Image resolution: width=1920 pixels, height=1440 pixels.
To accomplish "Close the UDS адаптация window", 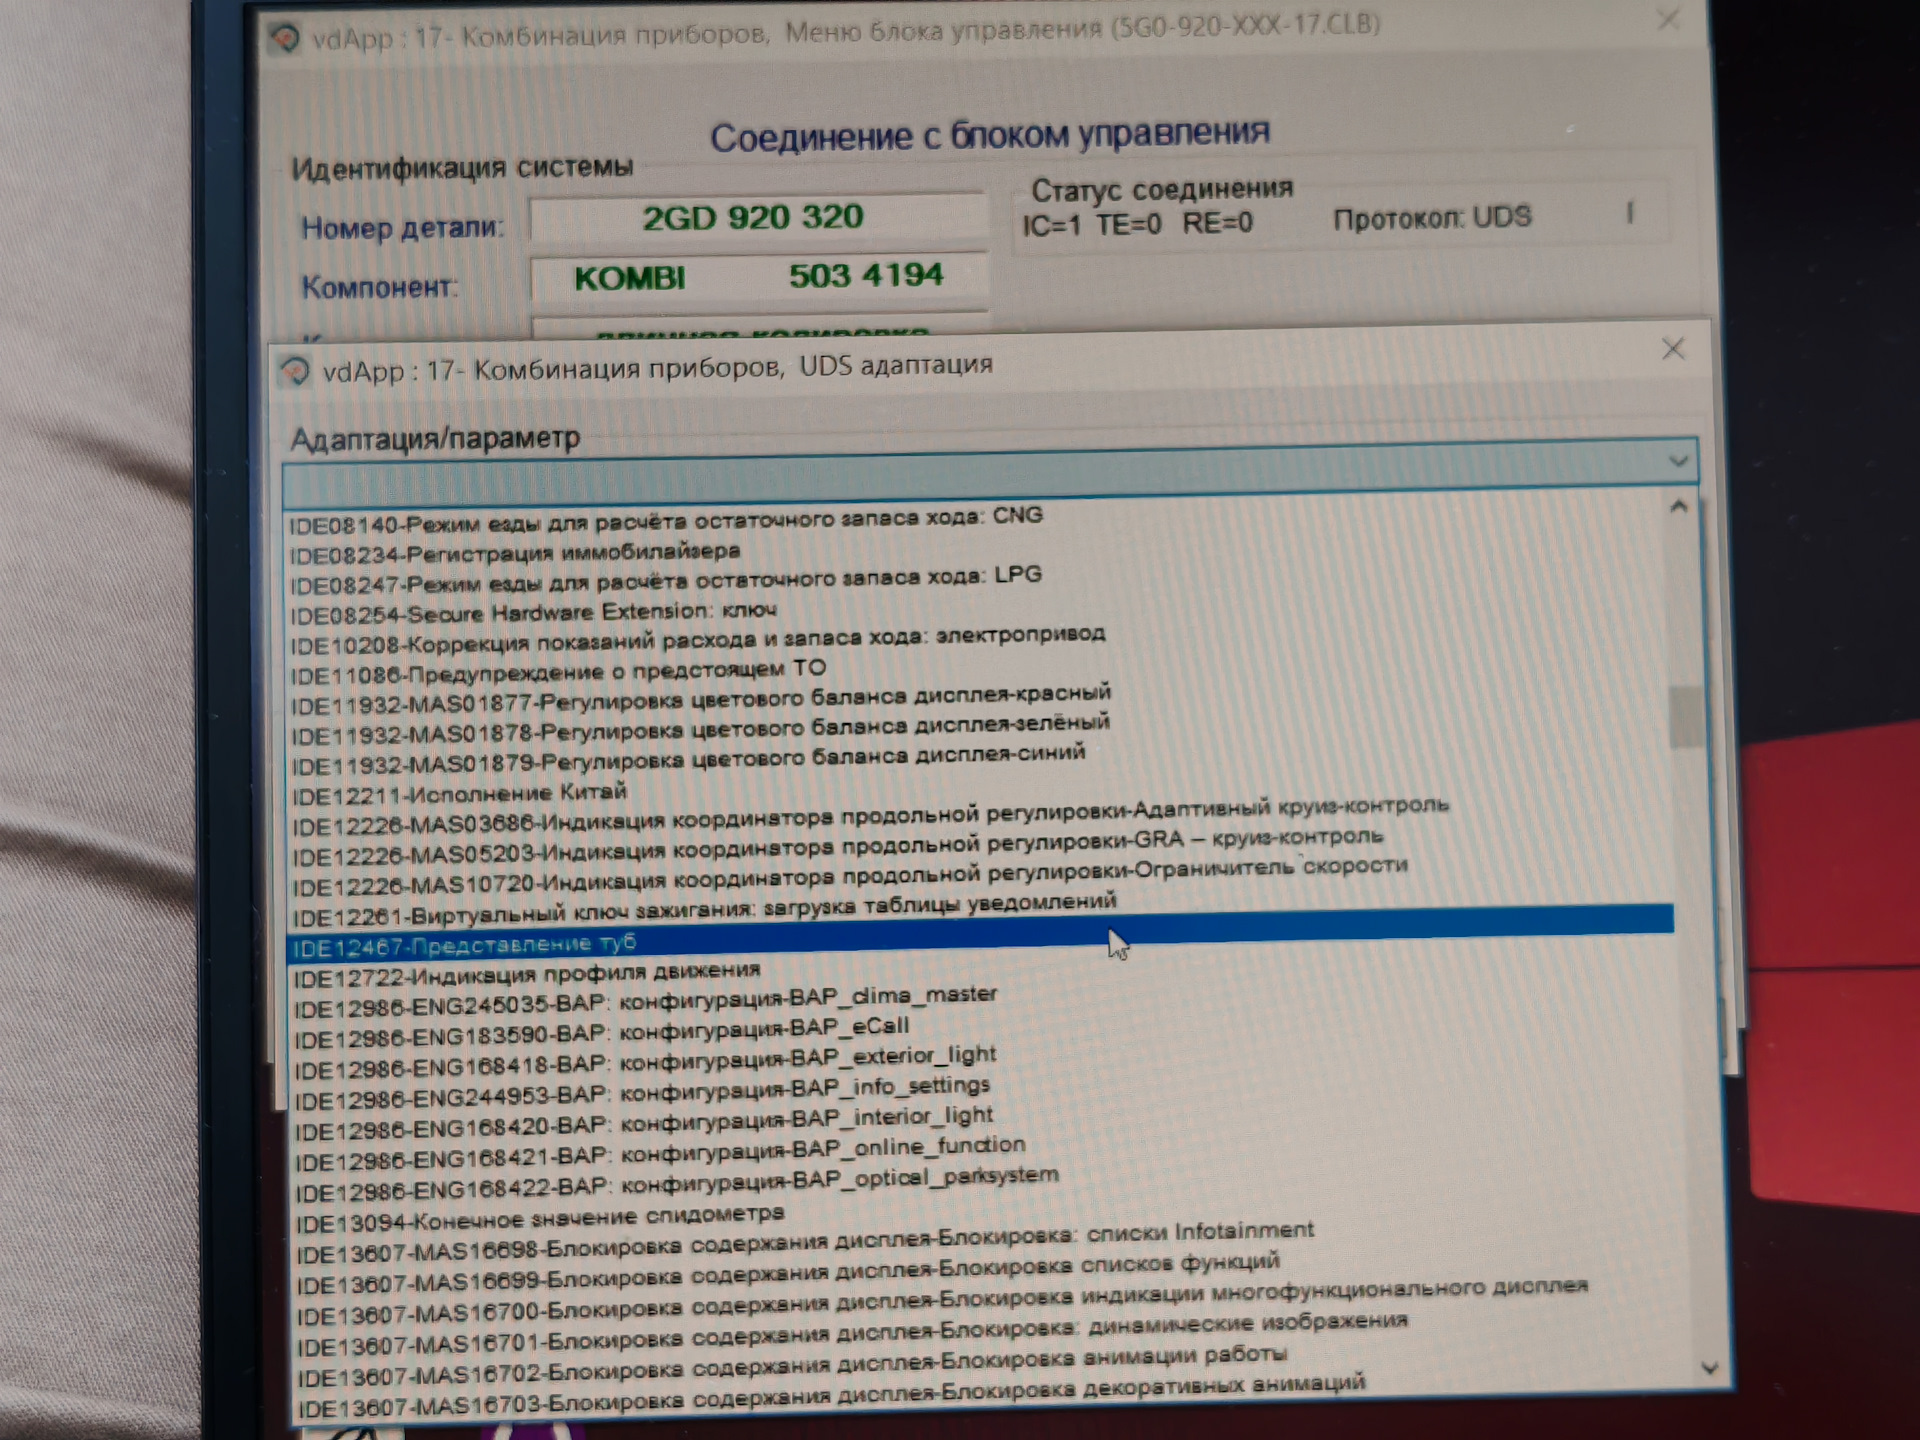I will coord(1673,349).
